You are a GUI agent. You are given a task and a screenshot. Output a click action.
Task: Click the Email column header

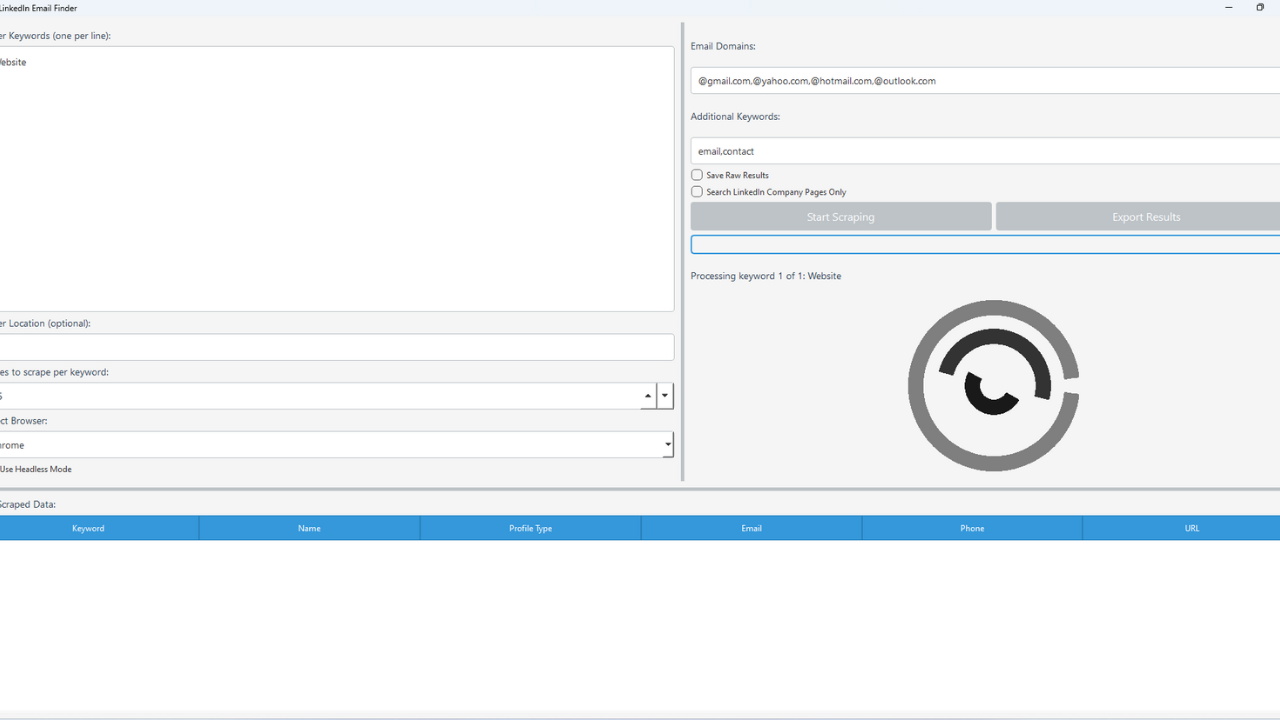[x=751, y=528]
